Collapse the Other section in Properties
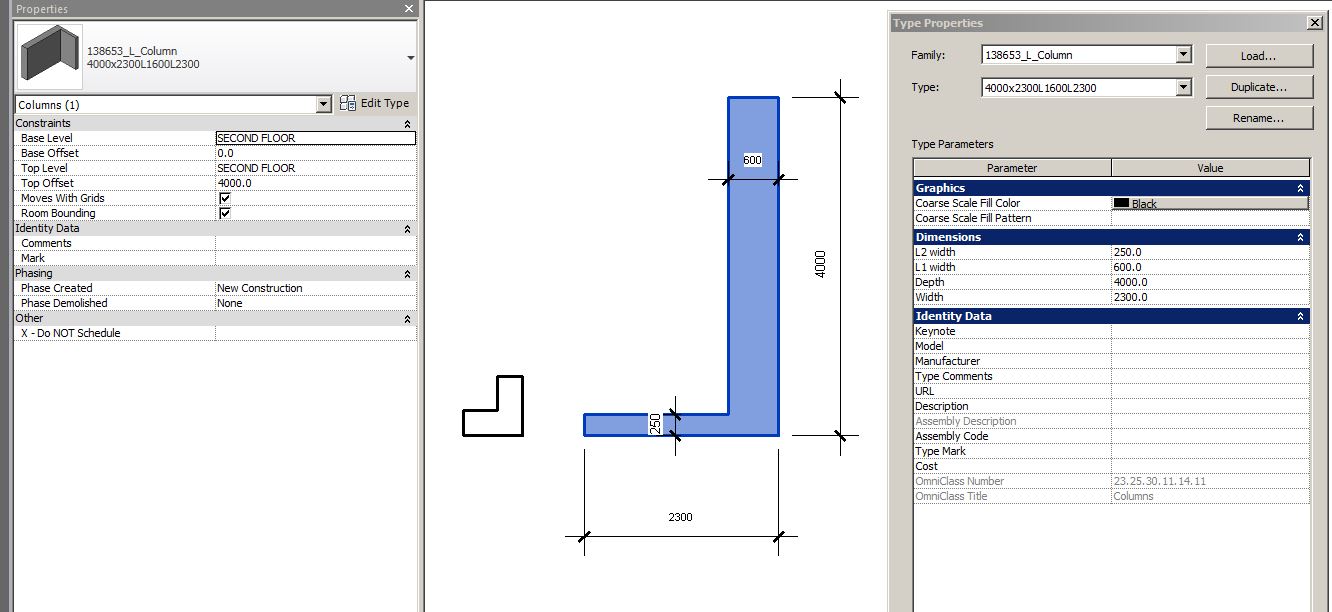The image size is (1332, 612). (407, 318)
